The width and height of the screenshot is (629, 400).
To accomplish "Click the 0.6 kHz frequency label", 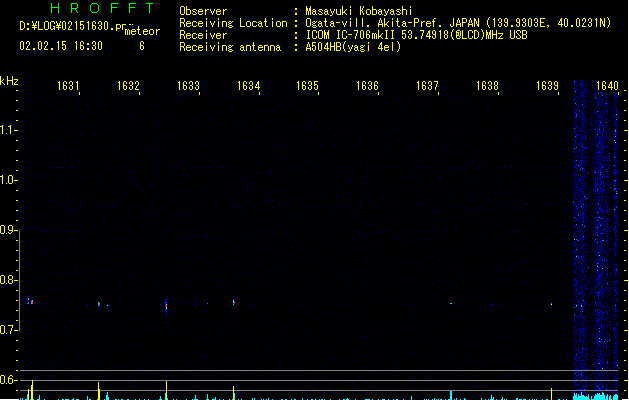I will click(x=7, y=380).
